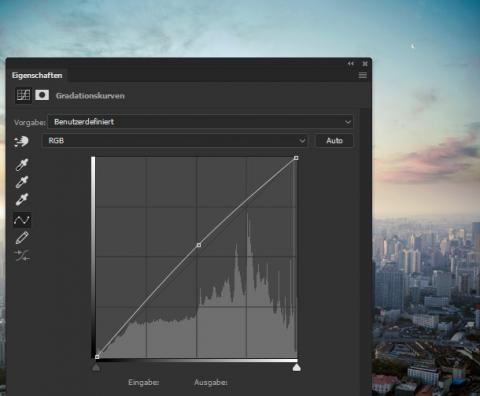The width and height of the screenshot is (480, 396).
Task: Activate the edit points curve tool
Action: tap(22, 220)
